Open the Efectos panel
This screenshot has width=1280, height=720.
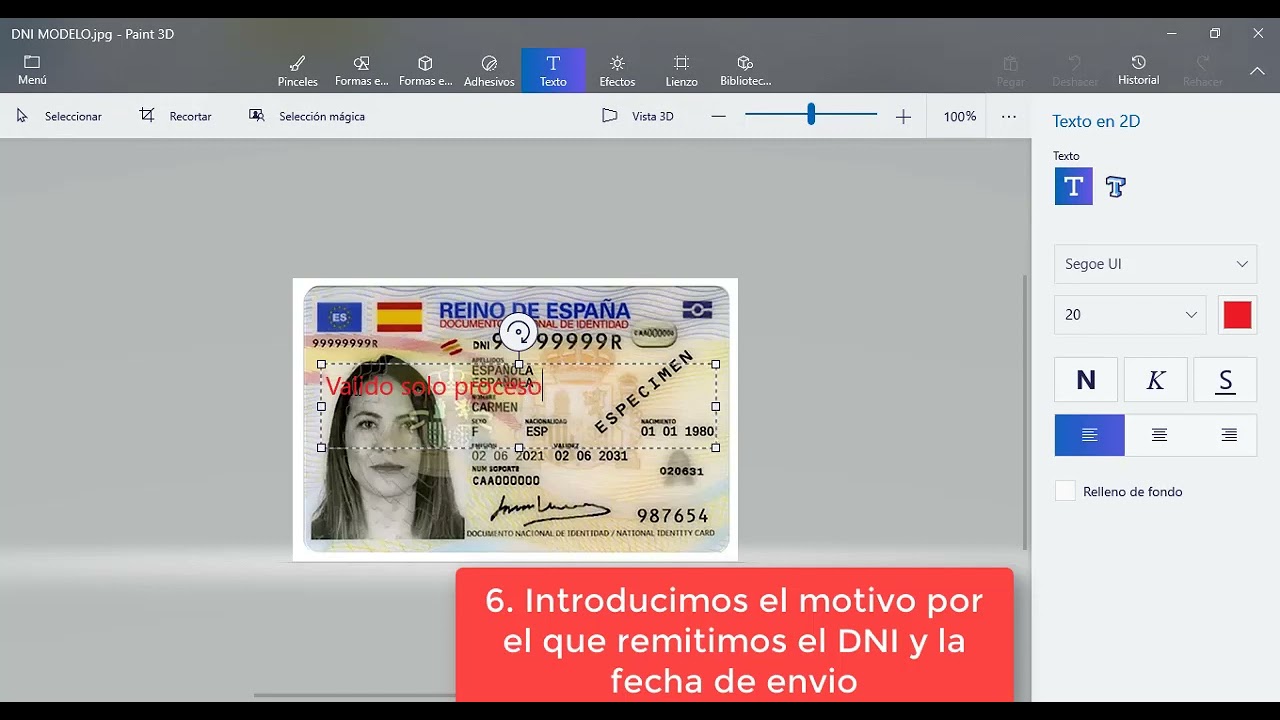(x=617, y=71)
